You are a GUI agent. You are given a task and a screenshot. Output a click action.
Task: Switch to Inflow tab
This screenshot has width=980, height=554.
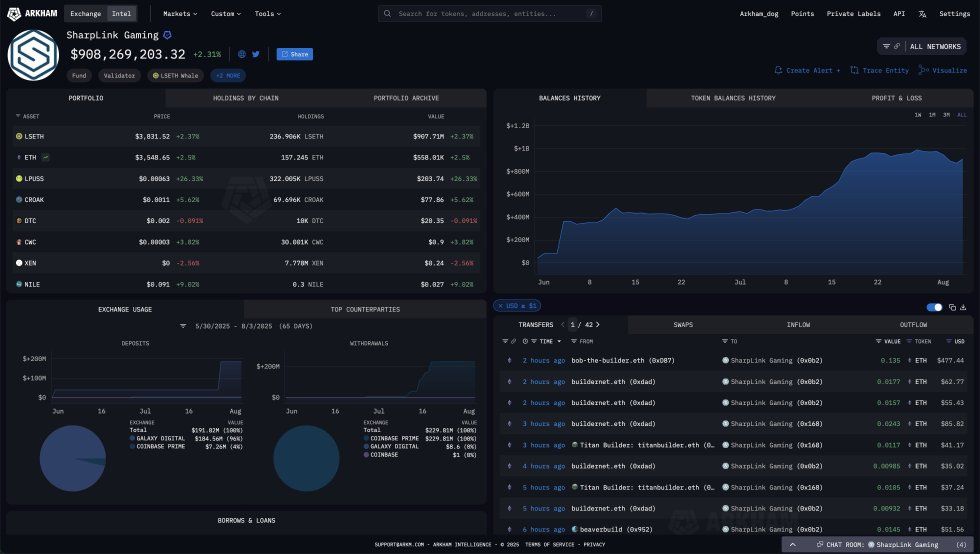coord(798,325)
